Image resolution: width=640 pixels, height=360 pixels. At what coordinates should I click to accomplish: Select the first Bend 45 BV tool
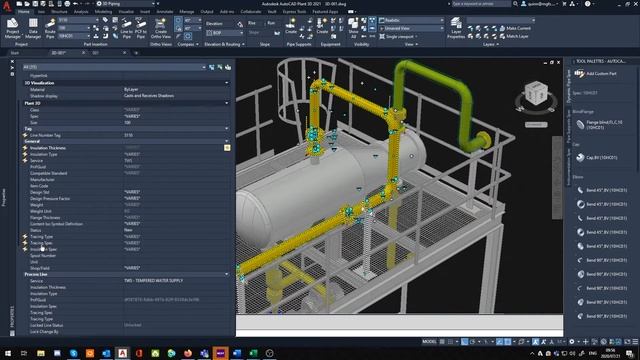pyautogui.click(x=601, y=190)
